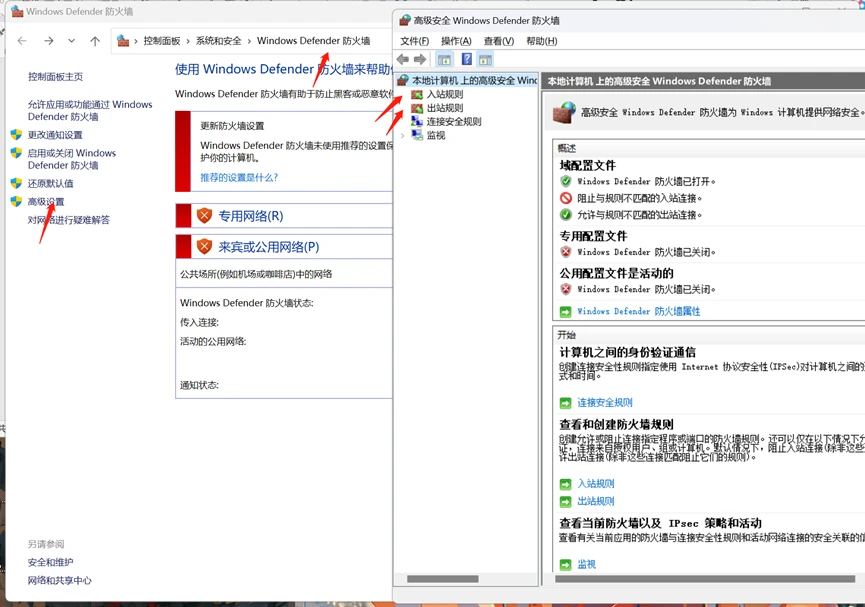This screenshot has height=607, width=865.
Task: Click red X icon under 公用配置文件是活动的
Action: [565, 289]
